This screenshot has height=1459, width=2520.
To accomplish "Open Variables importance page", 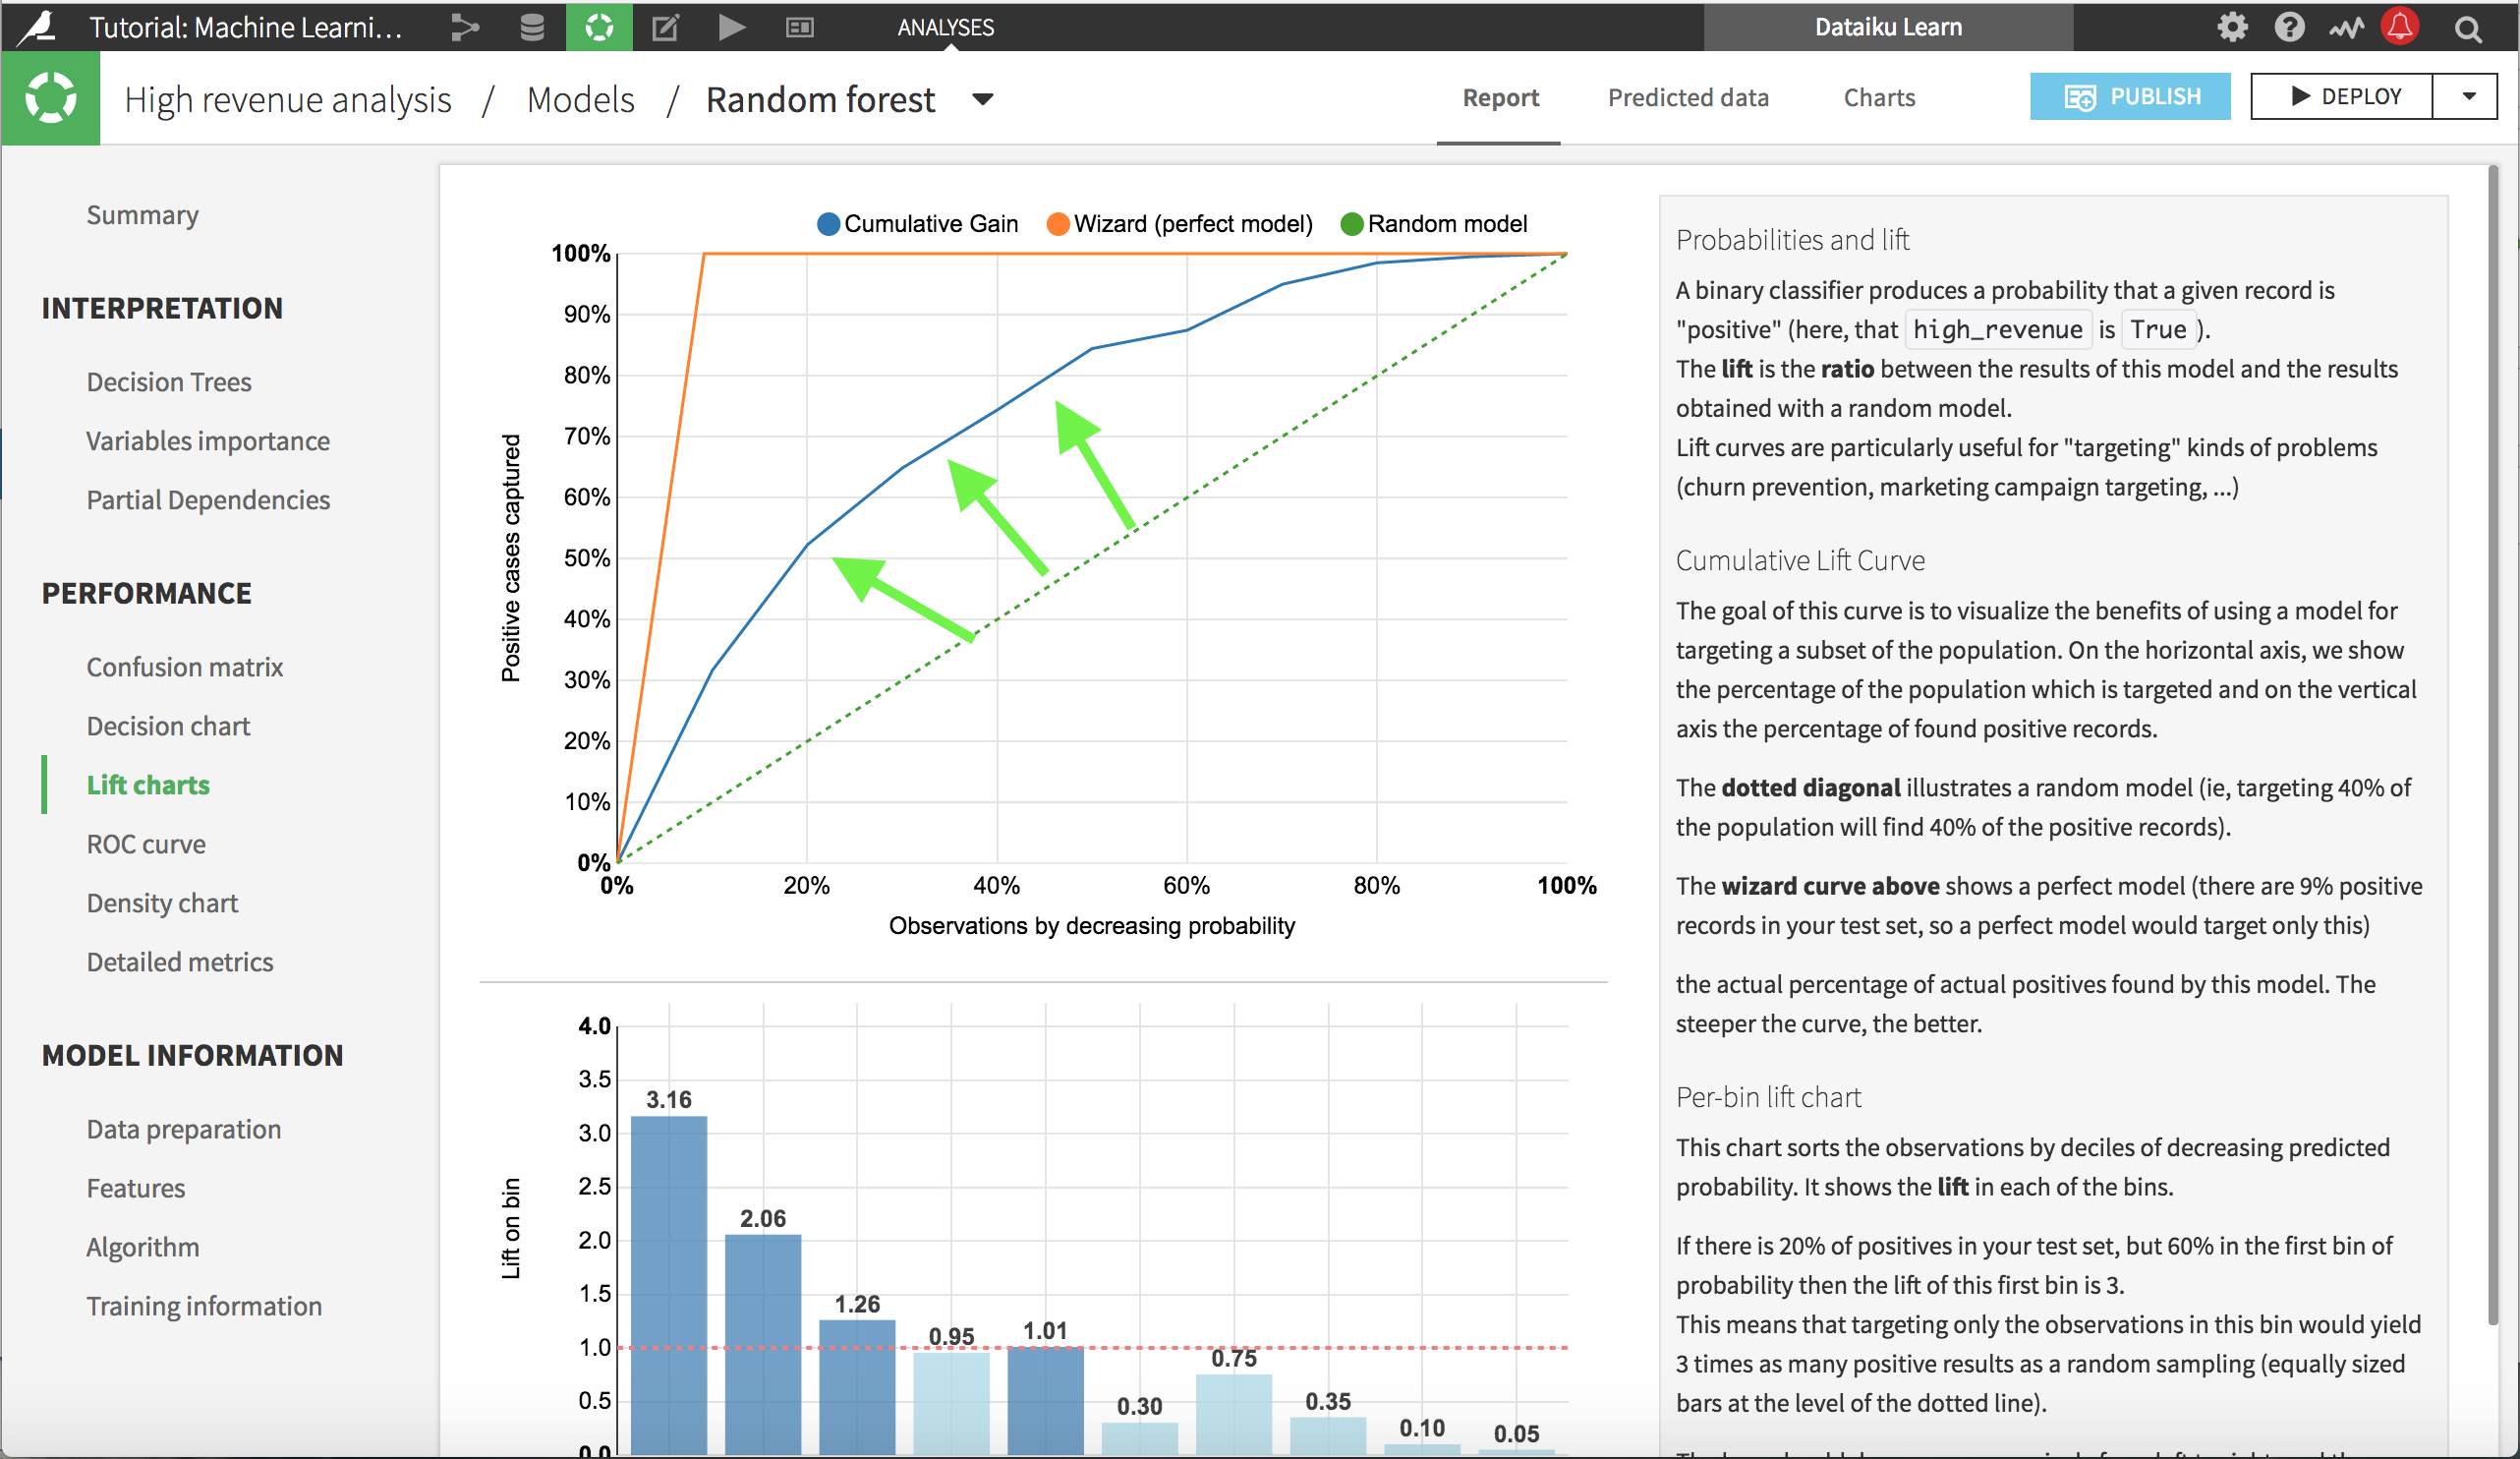I will [x=208, y=441].
